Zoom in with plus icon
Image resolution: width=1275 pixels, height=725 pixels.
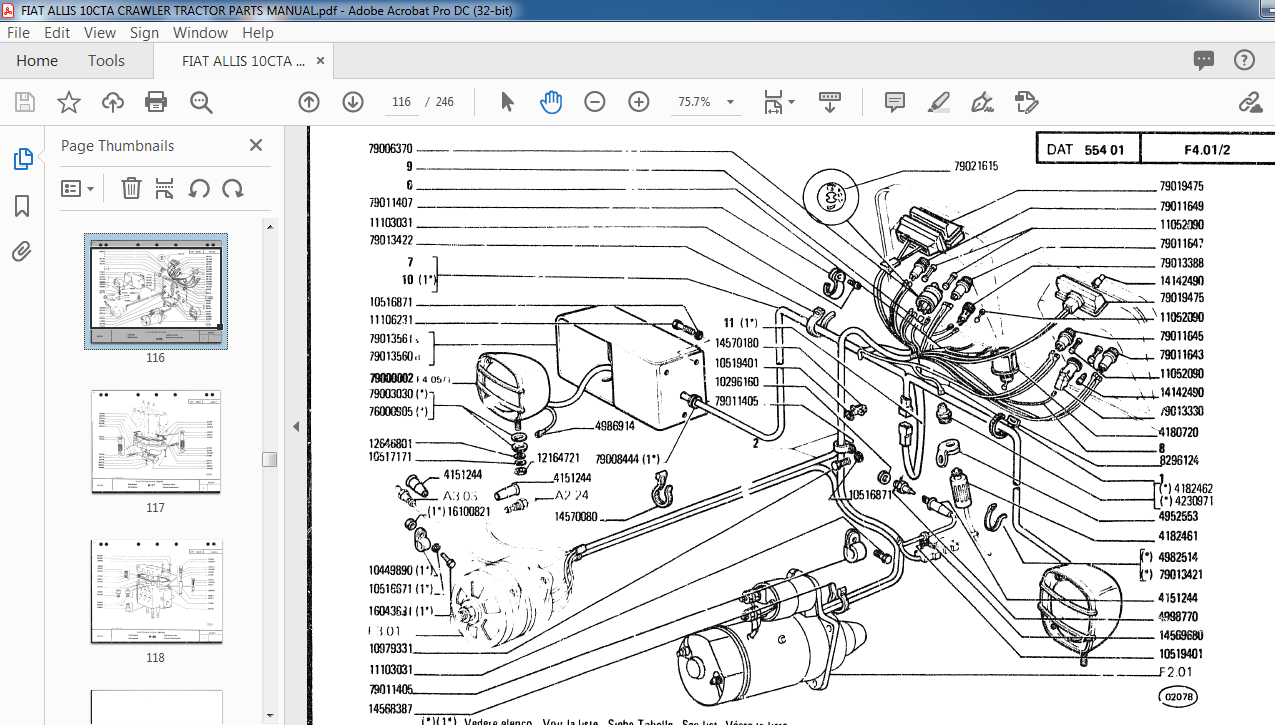pyautogui.click(x=639, y=102)
